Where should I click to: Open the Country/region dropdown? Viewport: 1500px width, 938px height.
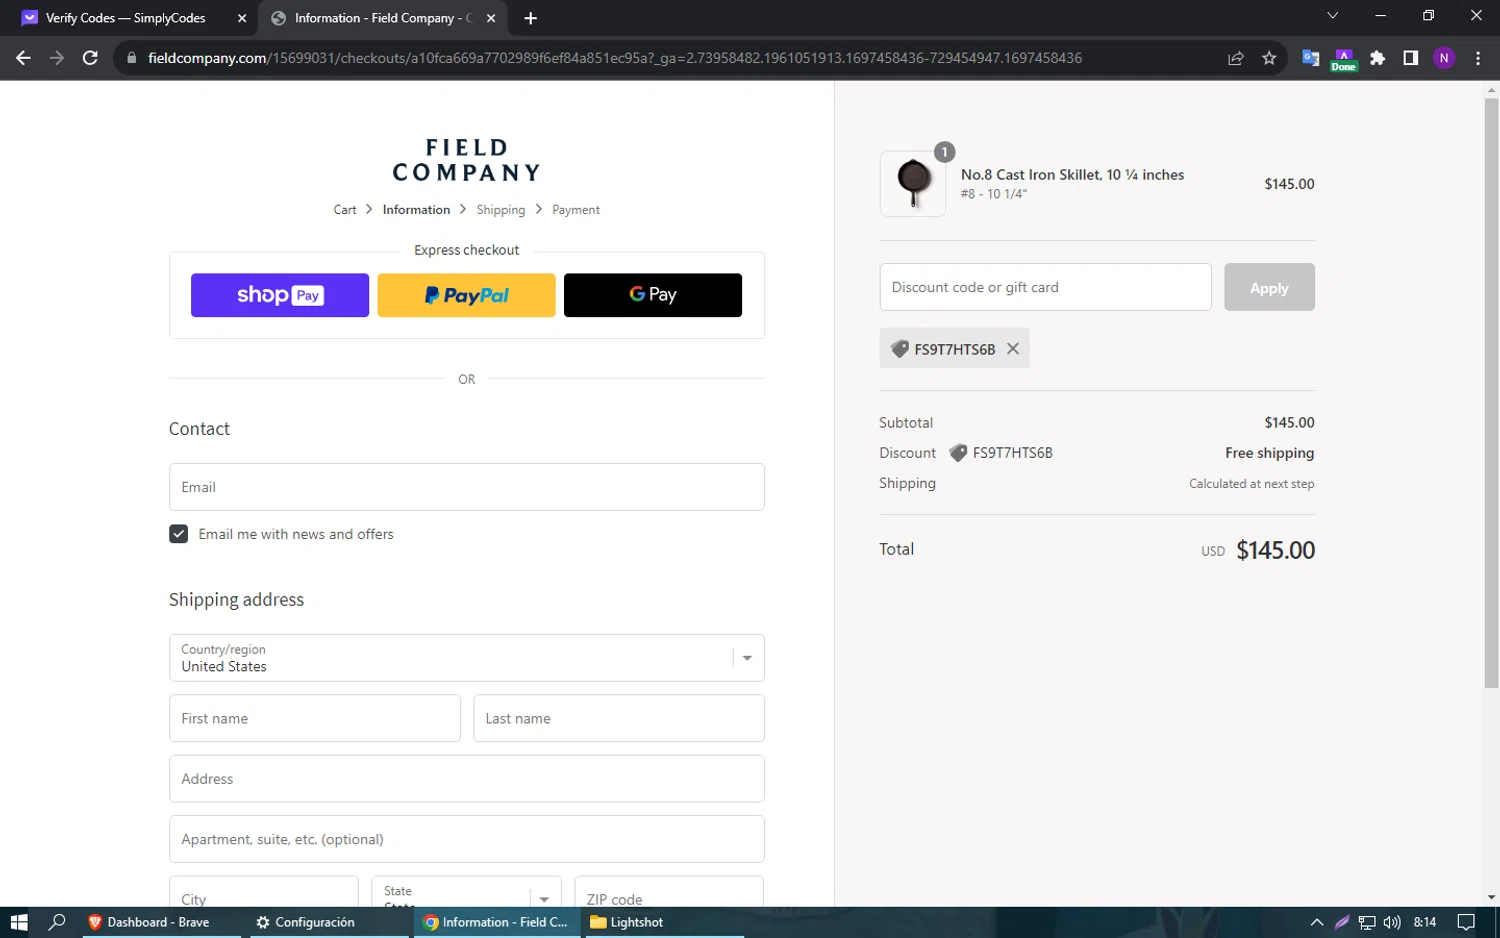466,658
